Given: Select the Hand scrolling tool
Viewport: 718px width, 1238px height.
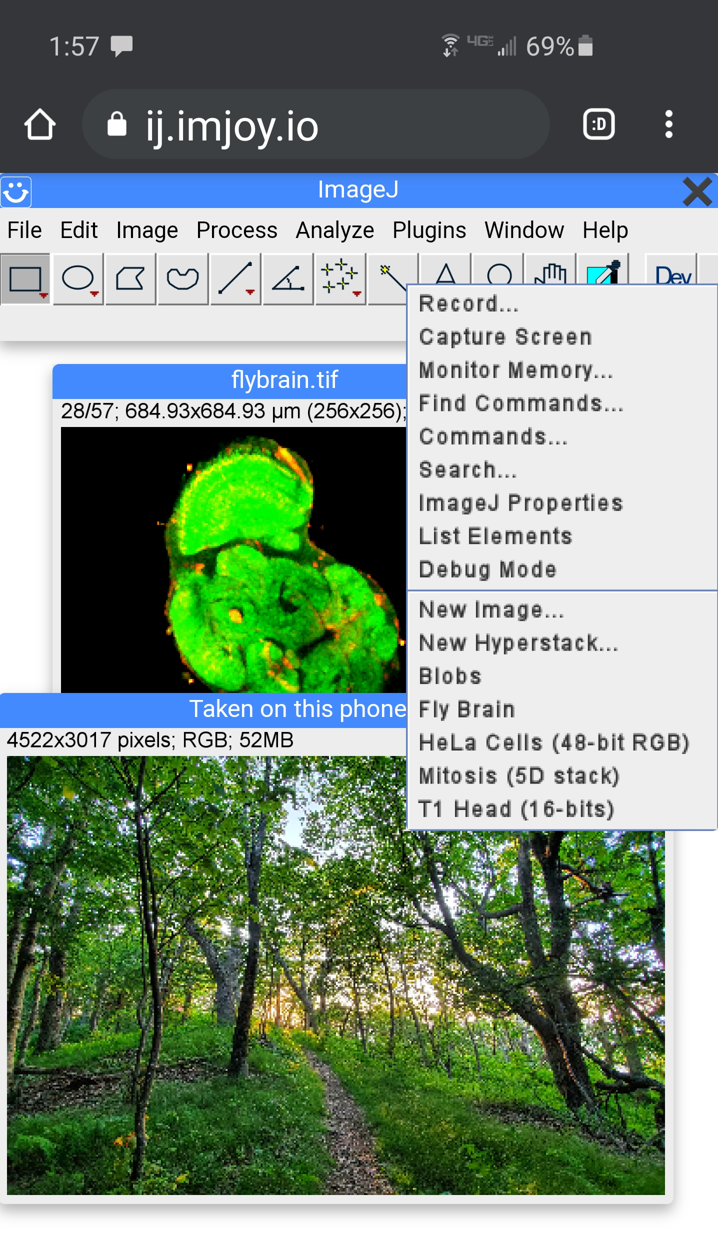Looking at the screenshot, I should click(550, 274).
